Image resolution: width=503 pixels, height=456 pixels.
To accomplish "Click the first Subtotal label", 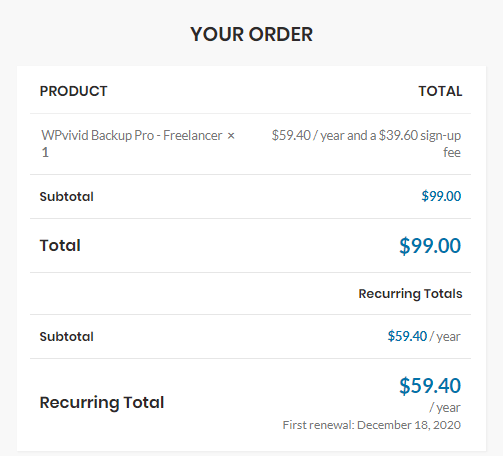I will (67, 197).
